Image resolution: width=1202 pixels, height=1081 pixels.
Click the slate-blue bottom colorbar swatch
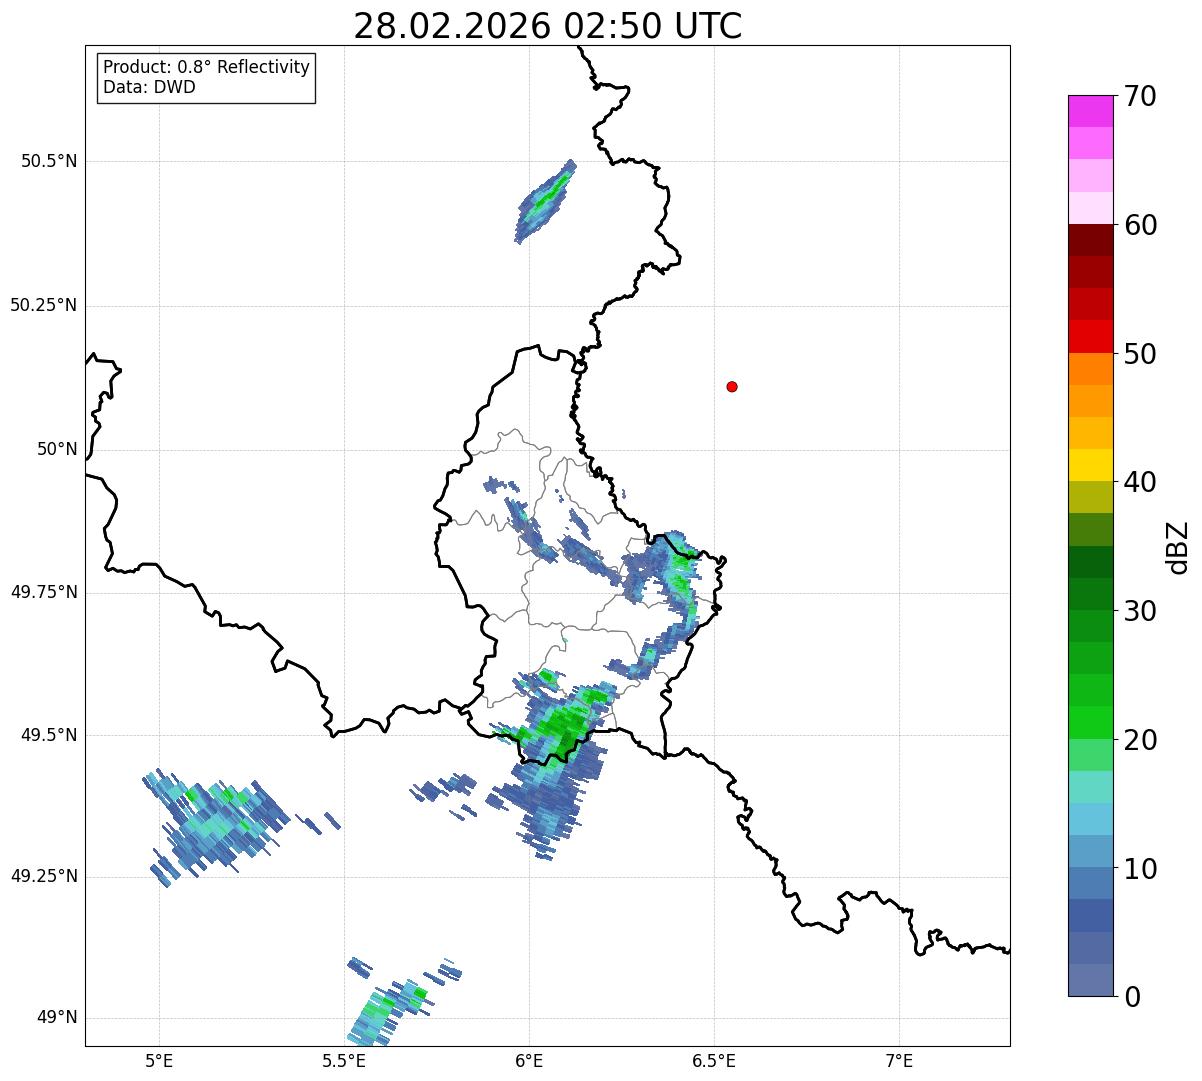[1090, 980]
